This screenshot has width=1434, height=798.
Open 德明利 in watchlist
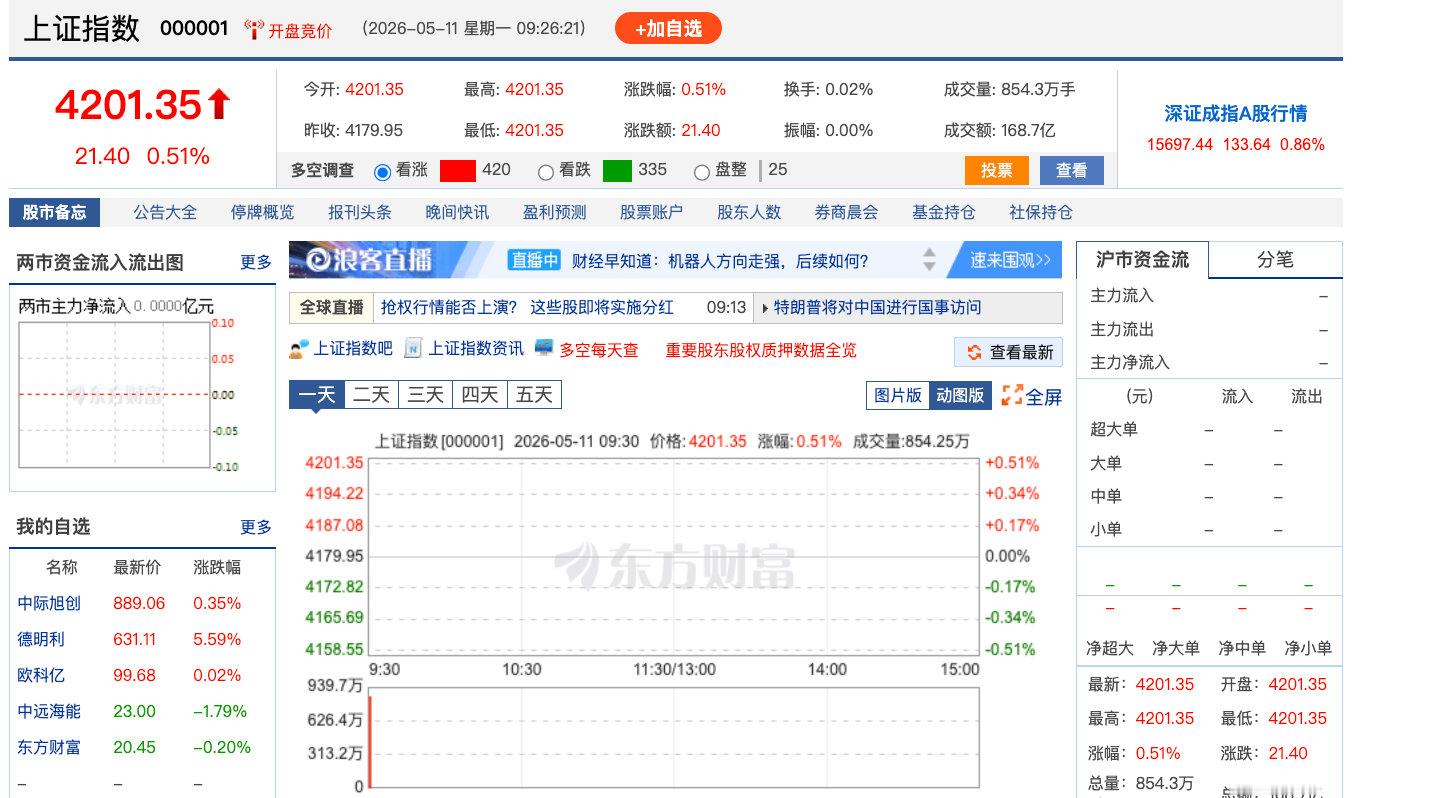coord(41,639)
